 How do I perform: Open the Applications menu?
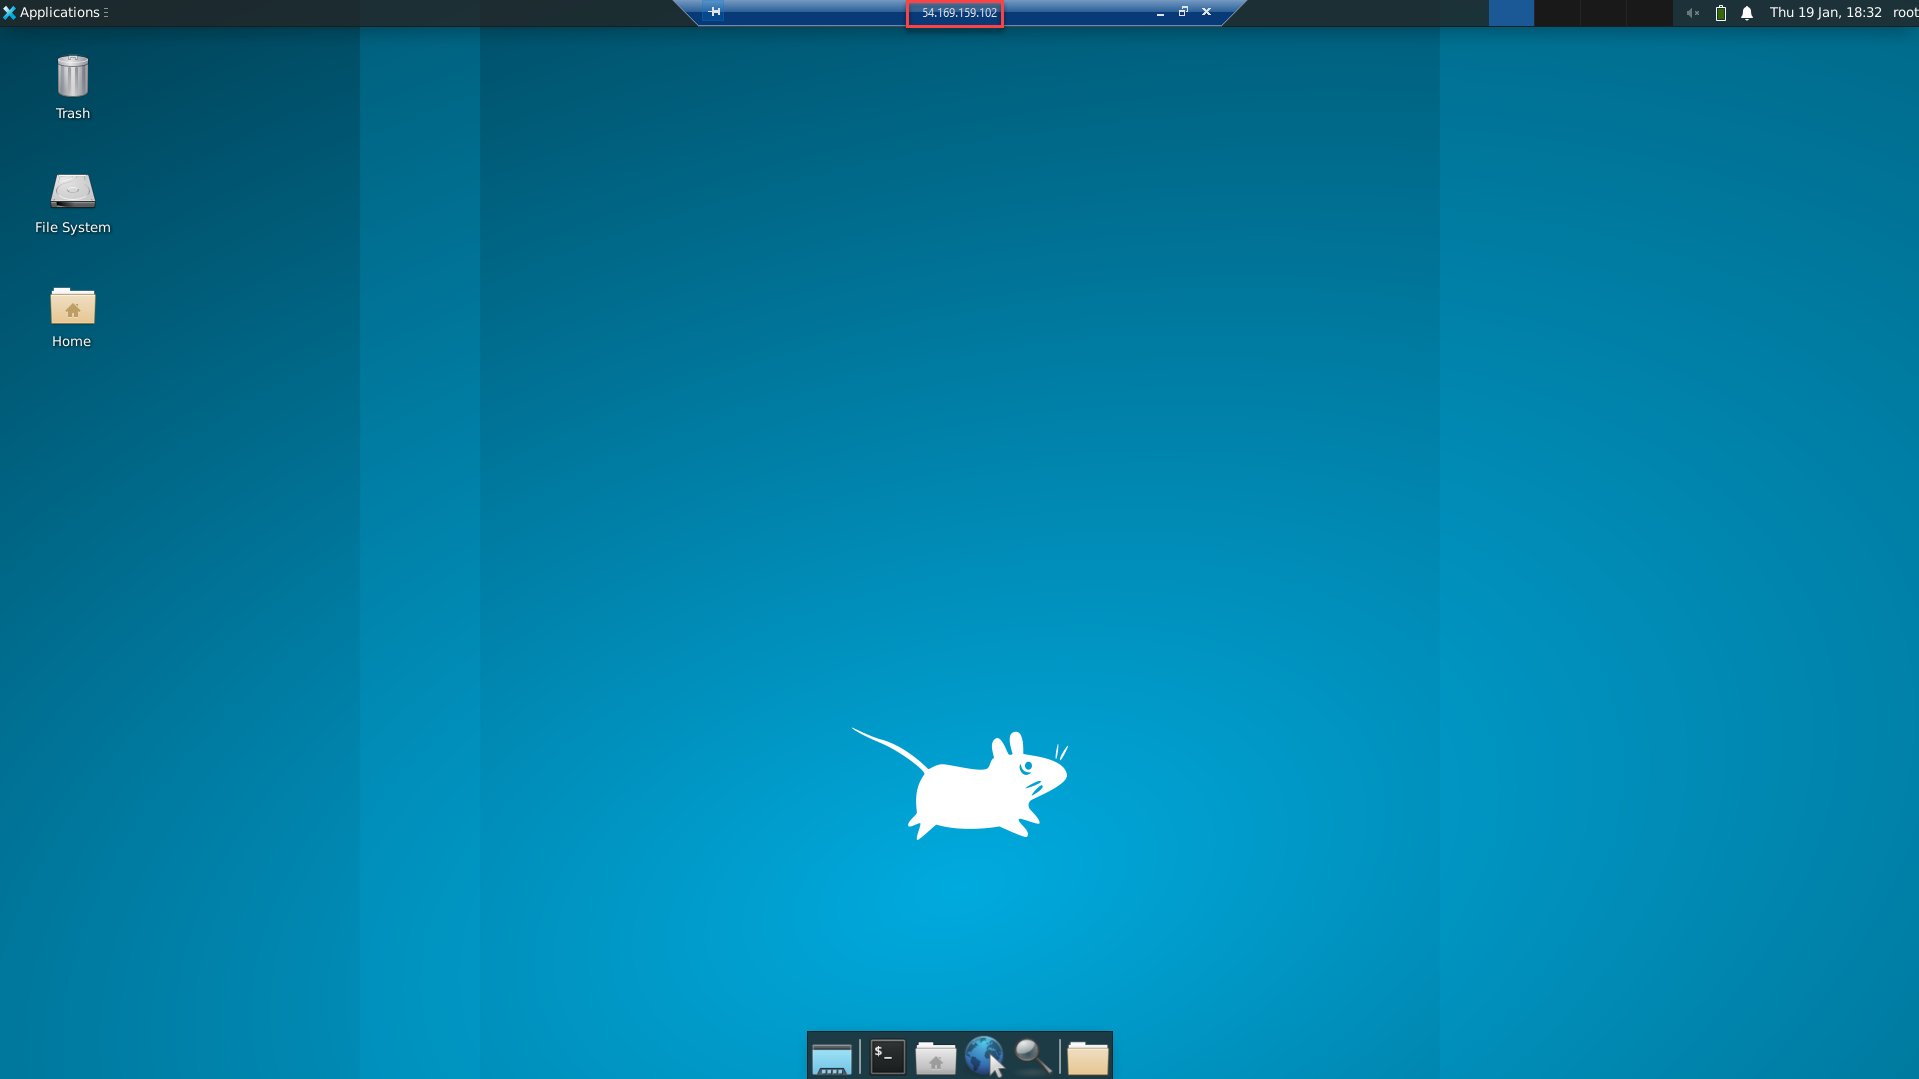(55, 12)
